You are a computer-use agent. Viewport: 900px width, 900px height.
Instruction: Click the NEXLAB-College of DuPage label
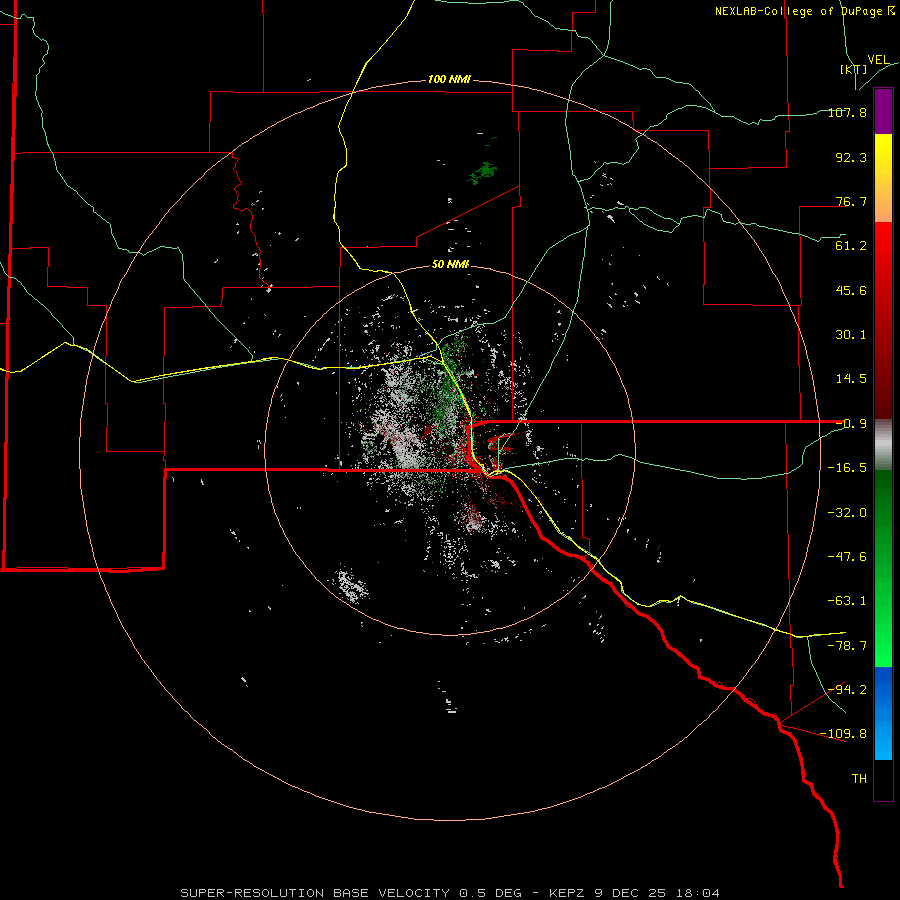click(805, 11)
